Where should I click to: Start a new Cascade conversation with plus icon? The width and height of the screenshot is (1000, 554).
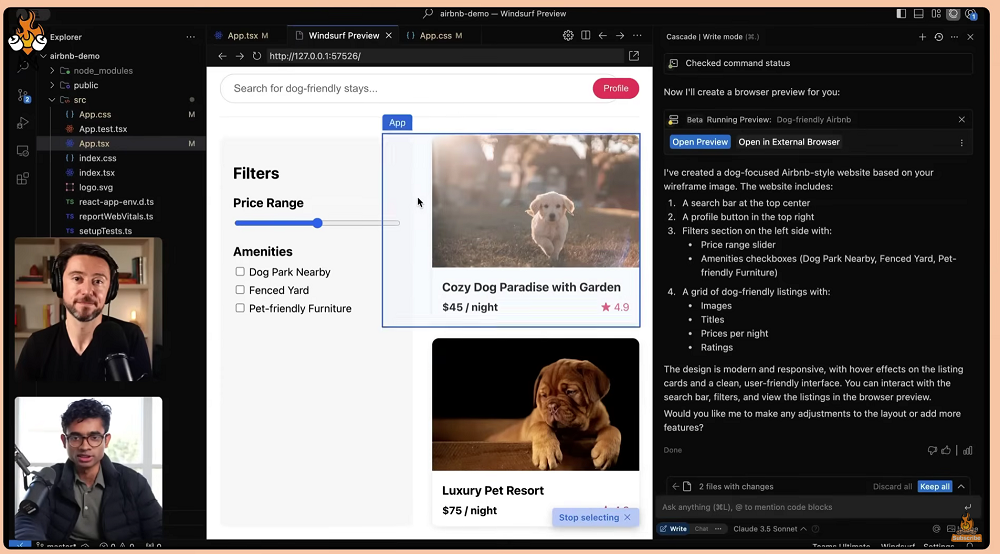click(922, 37)
